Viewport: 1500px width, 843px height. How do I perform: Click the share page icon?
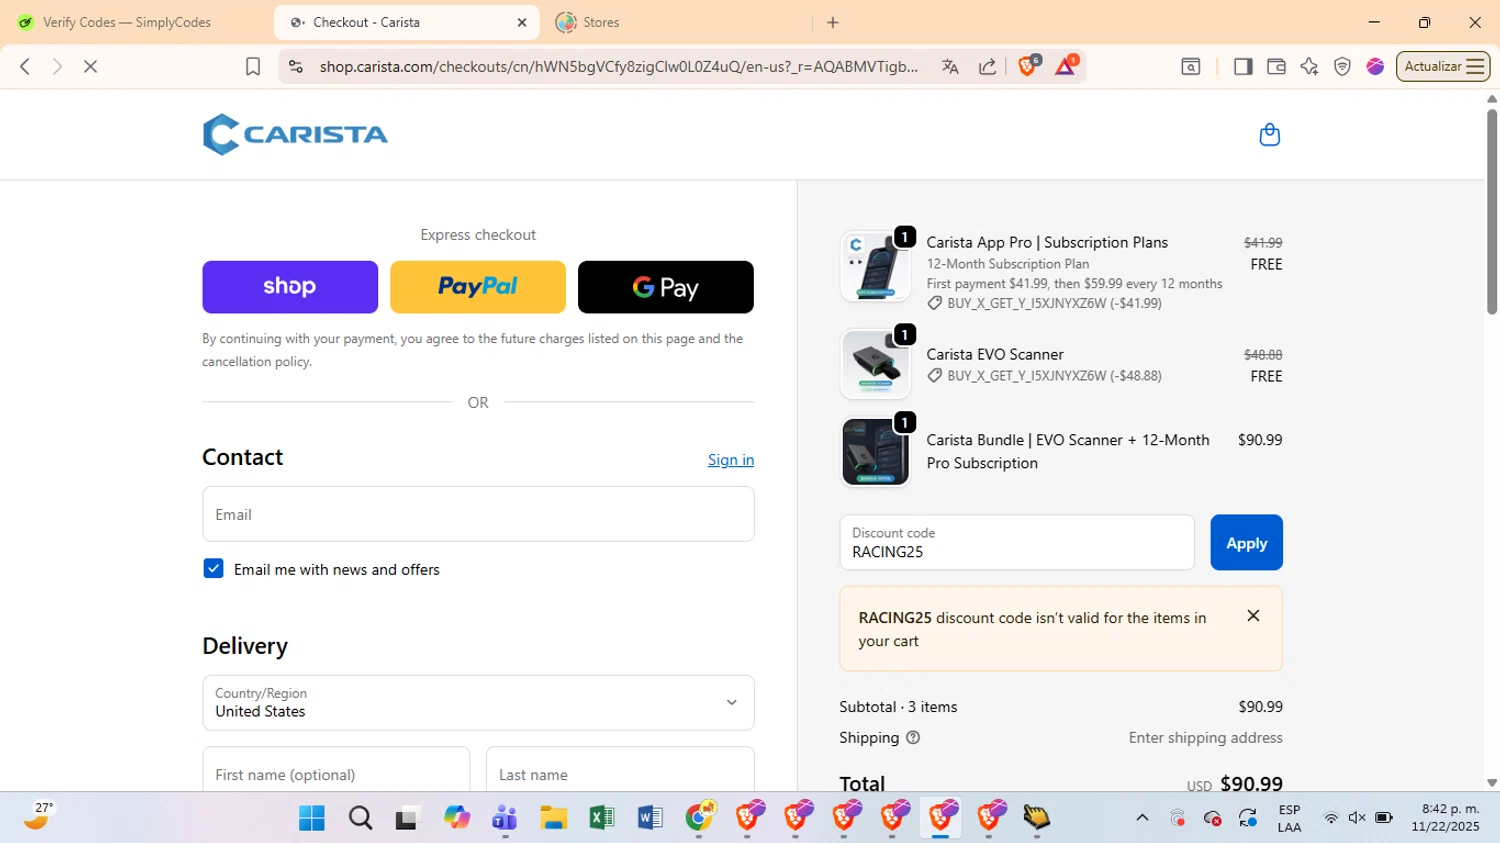987,66
